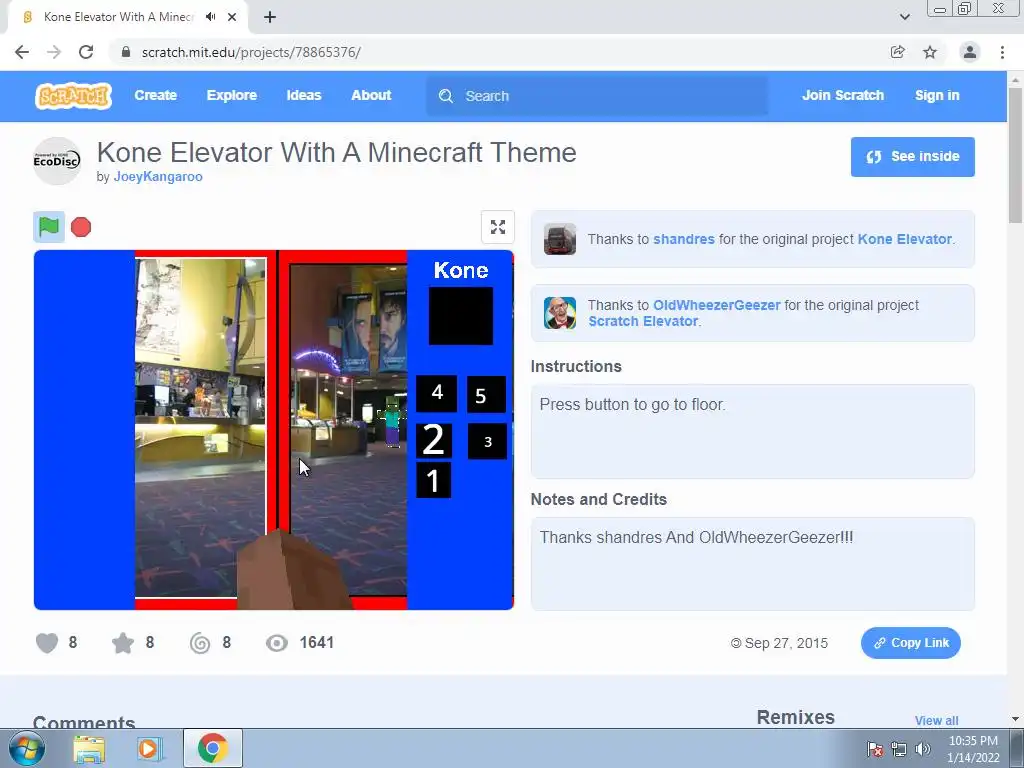
Task: Select elevator floor 5 button
Action: click(486, 394)
